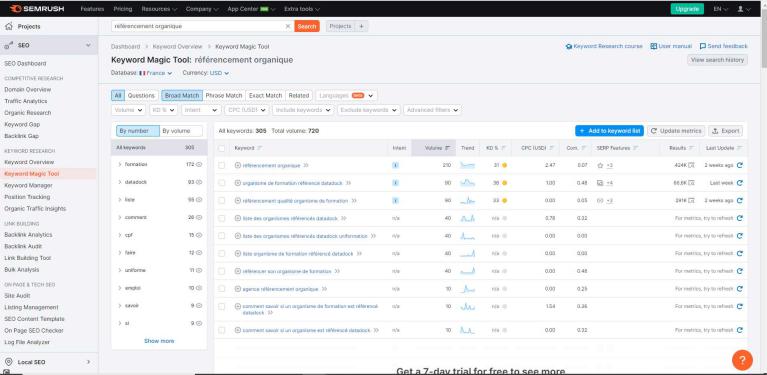The image size is (767, 375).
Task: View SERP icon in 66.8K results cell
Action: pyautogui.click(x=691, y=183)
